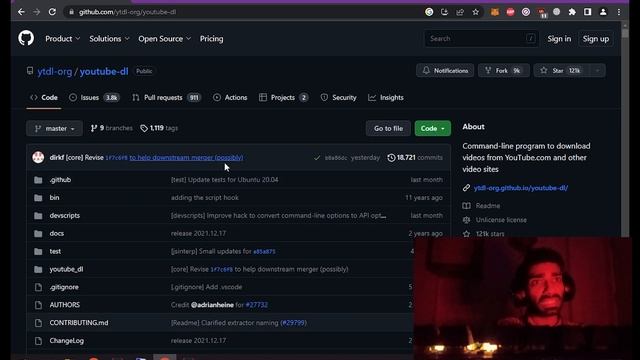Open the CONTRIBUTING.md file
The image size is (640, 360).
pyautogui.click(x=79, y=323)
